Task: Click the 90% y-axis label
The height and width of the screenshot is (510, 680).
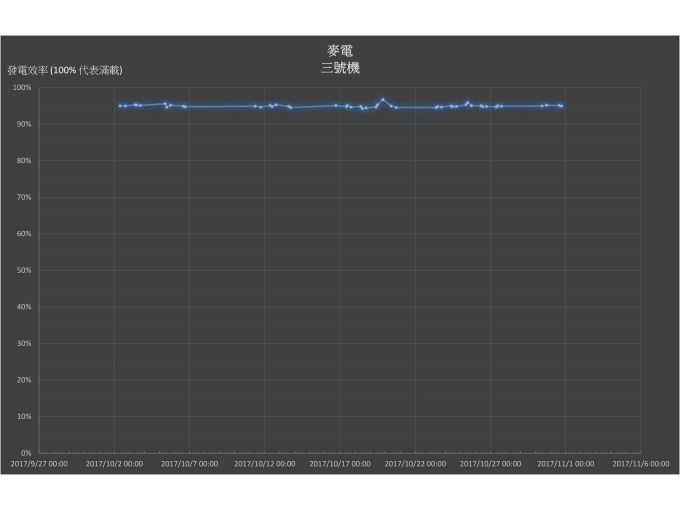Action: [x=24, y=124]
